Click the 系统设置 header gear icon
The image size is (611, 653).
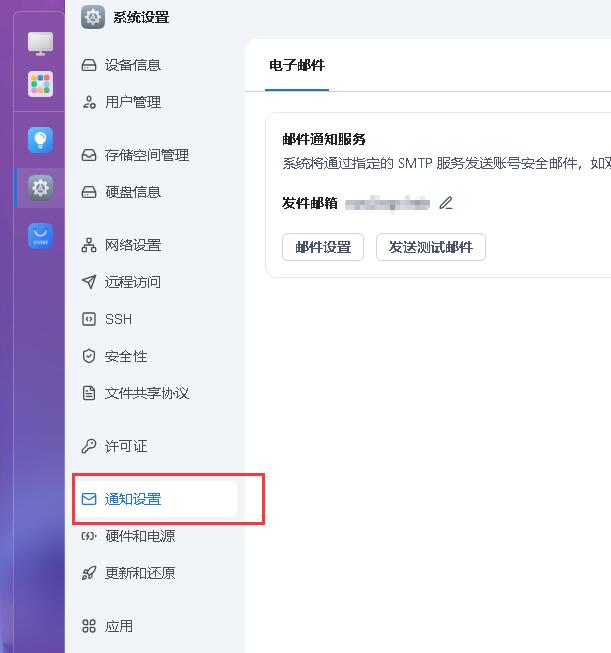(93, 17)
